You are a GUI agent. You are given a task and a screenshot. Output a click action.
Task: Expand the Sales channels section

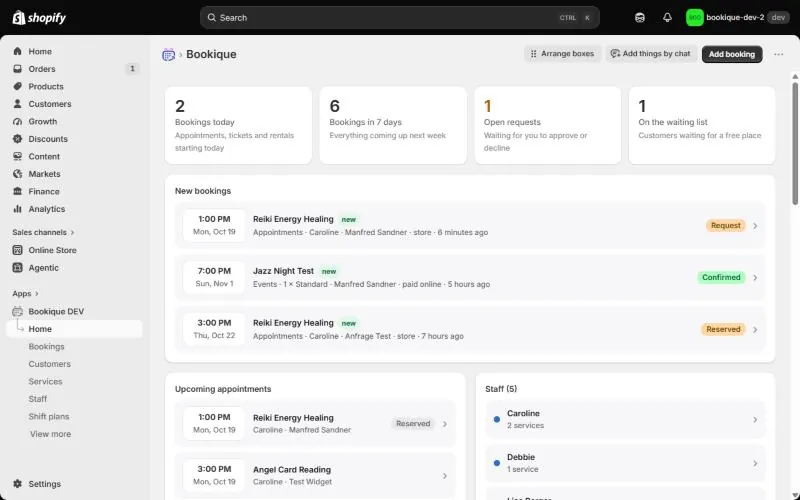tap(43, 232)
